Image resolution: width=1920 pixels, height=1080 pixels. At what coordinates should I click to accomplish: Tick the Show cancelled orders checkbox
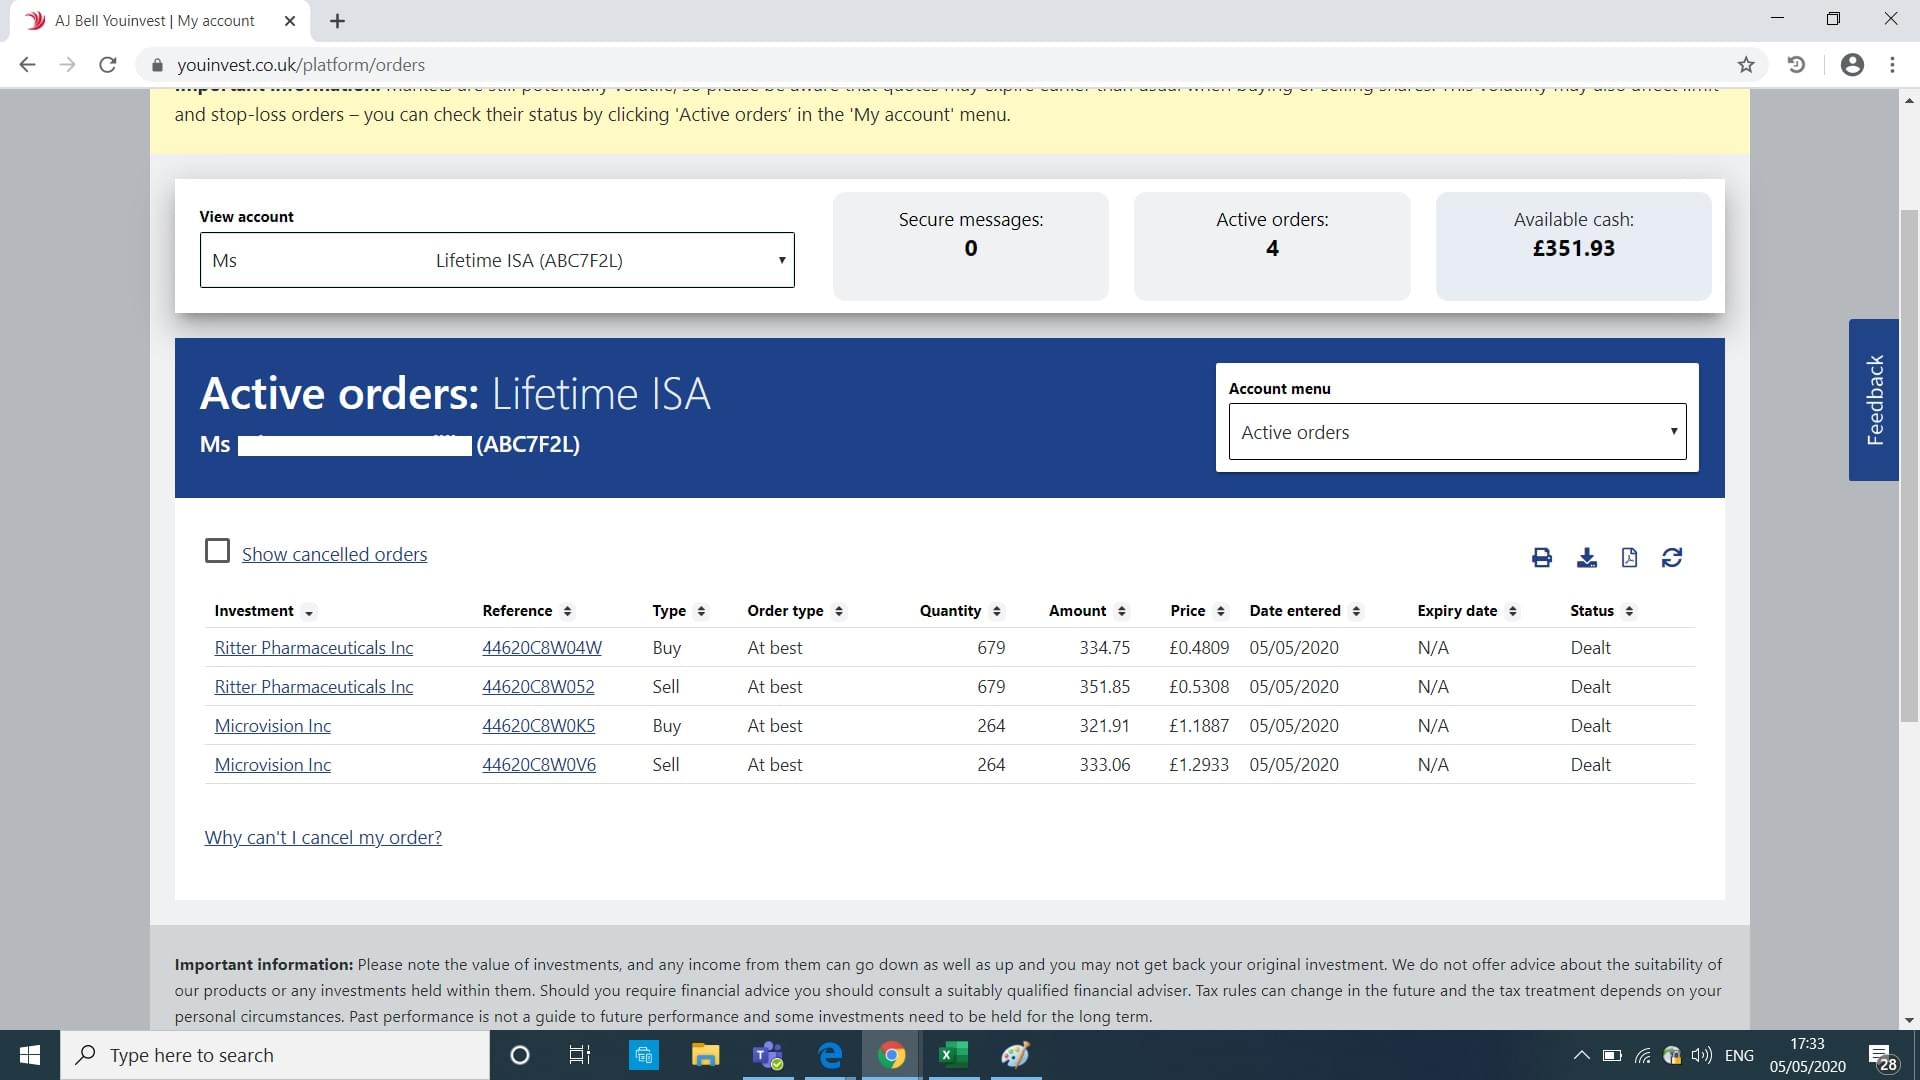click(x=217, y=551)
